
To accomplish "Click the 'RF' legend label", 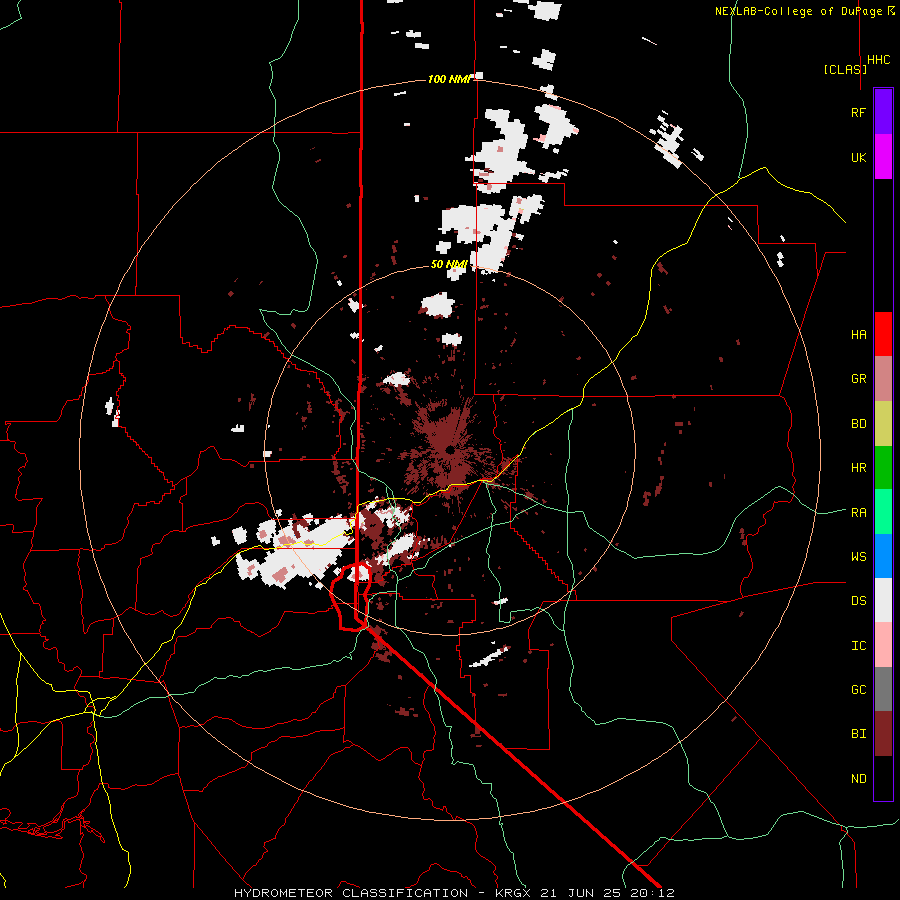I will tap(858, 112).
